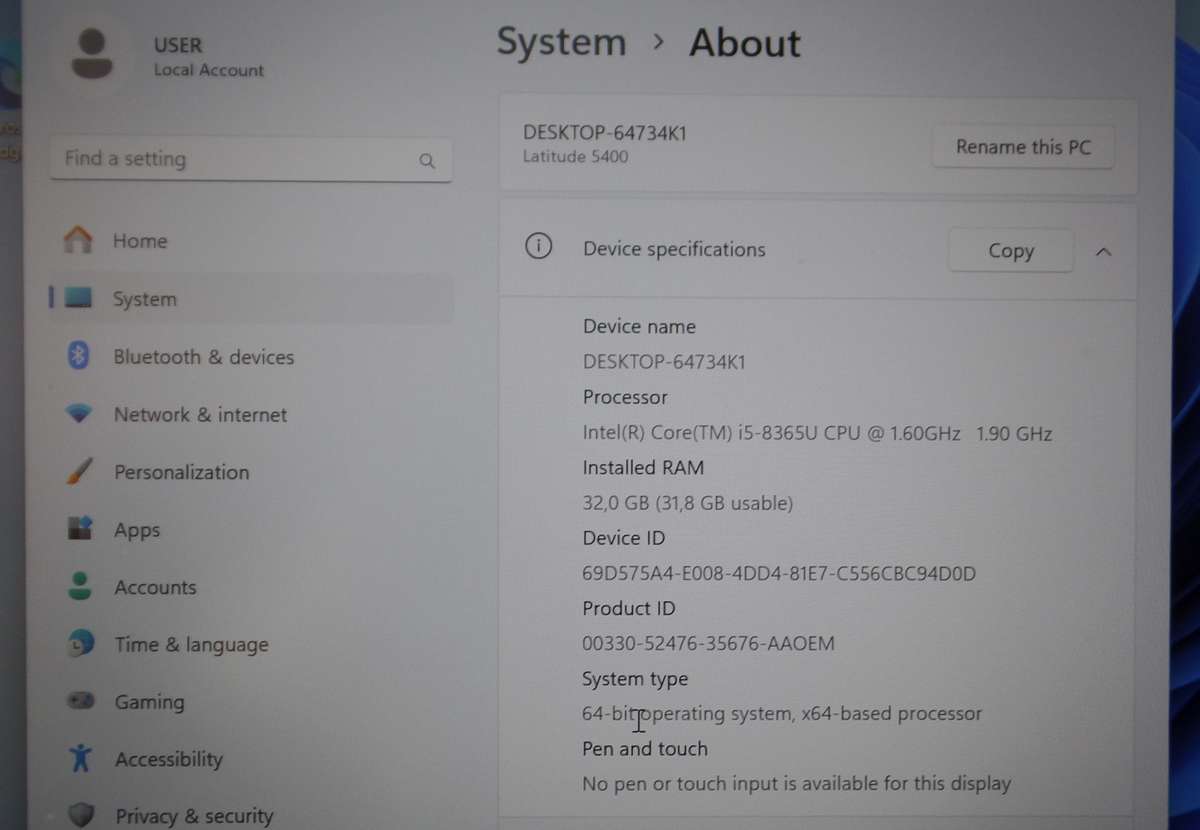The width and height of the screenshot is (1200, 830).
Task: Copy the device specifications
Action: point(1010,251)
